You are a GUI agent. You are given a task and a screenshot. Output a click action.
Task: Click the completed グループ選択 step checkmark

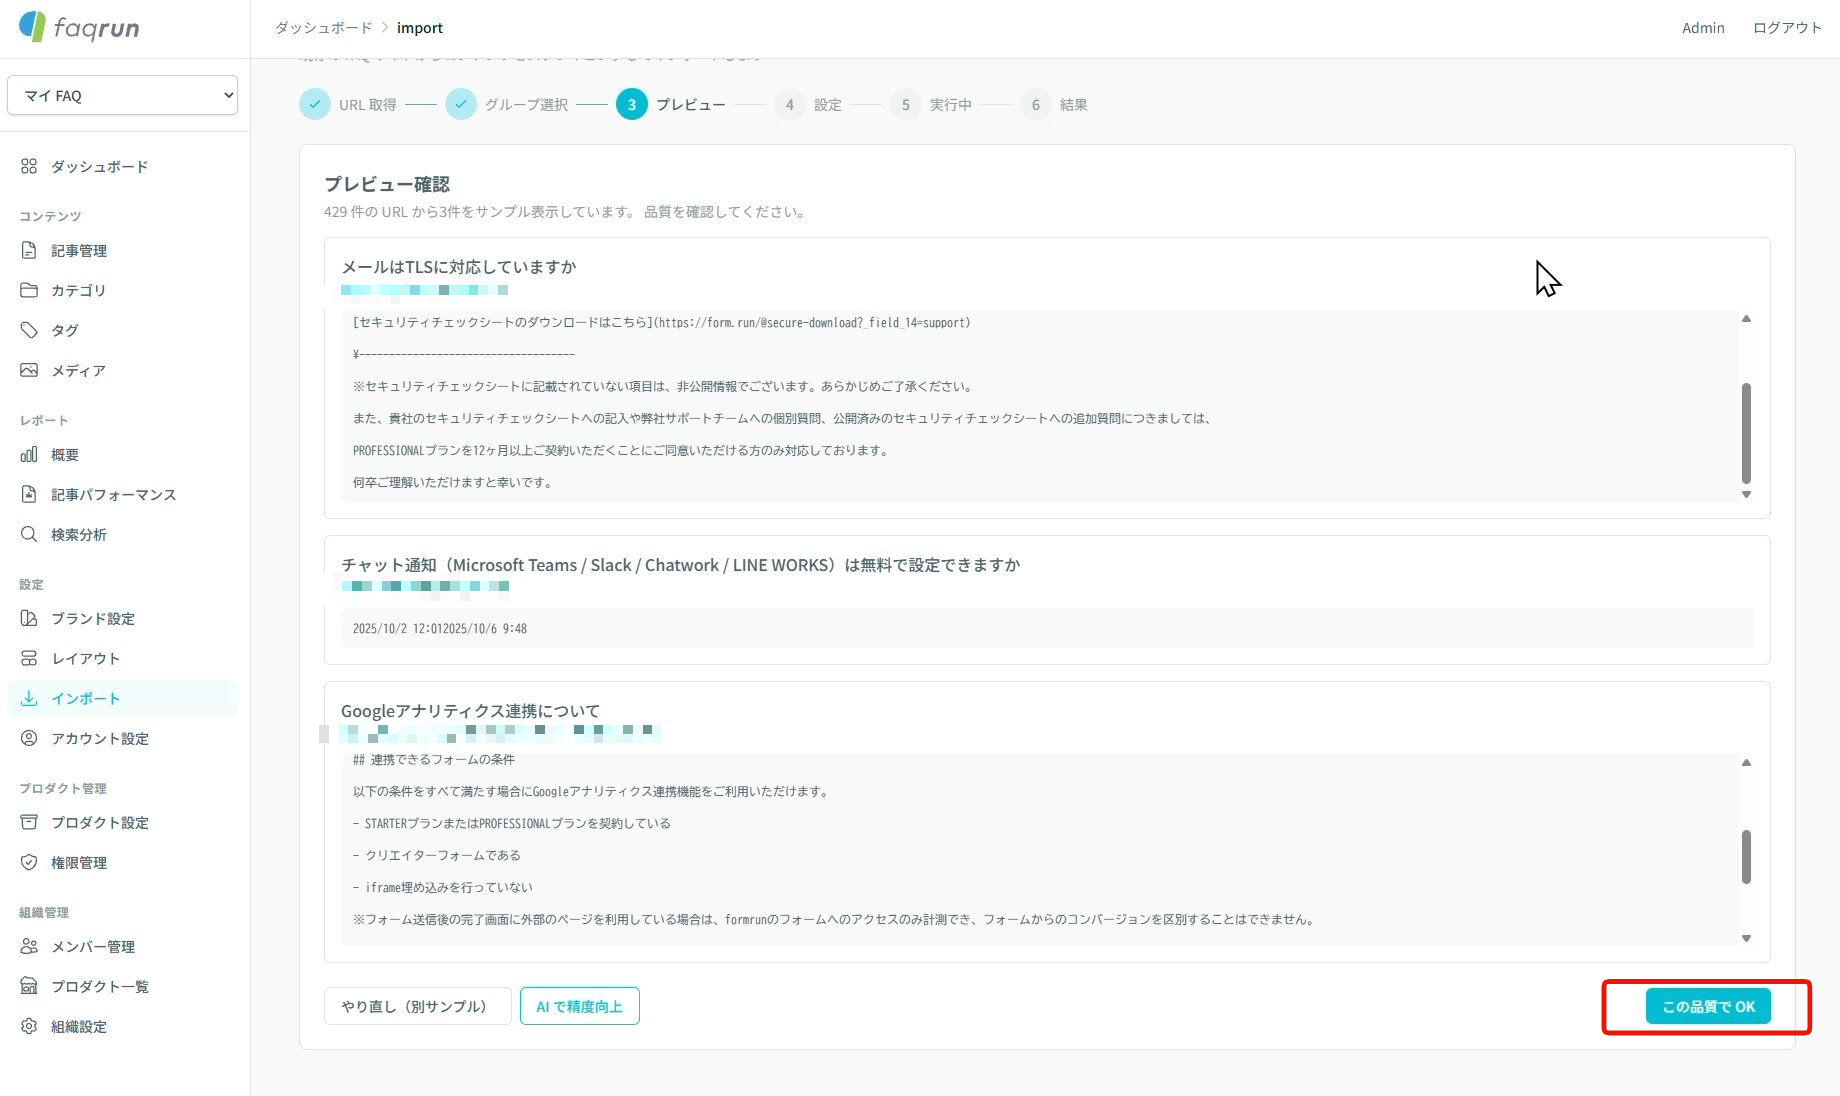click(x=461, y=104)
